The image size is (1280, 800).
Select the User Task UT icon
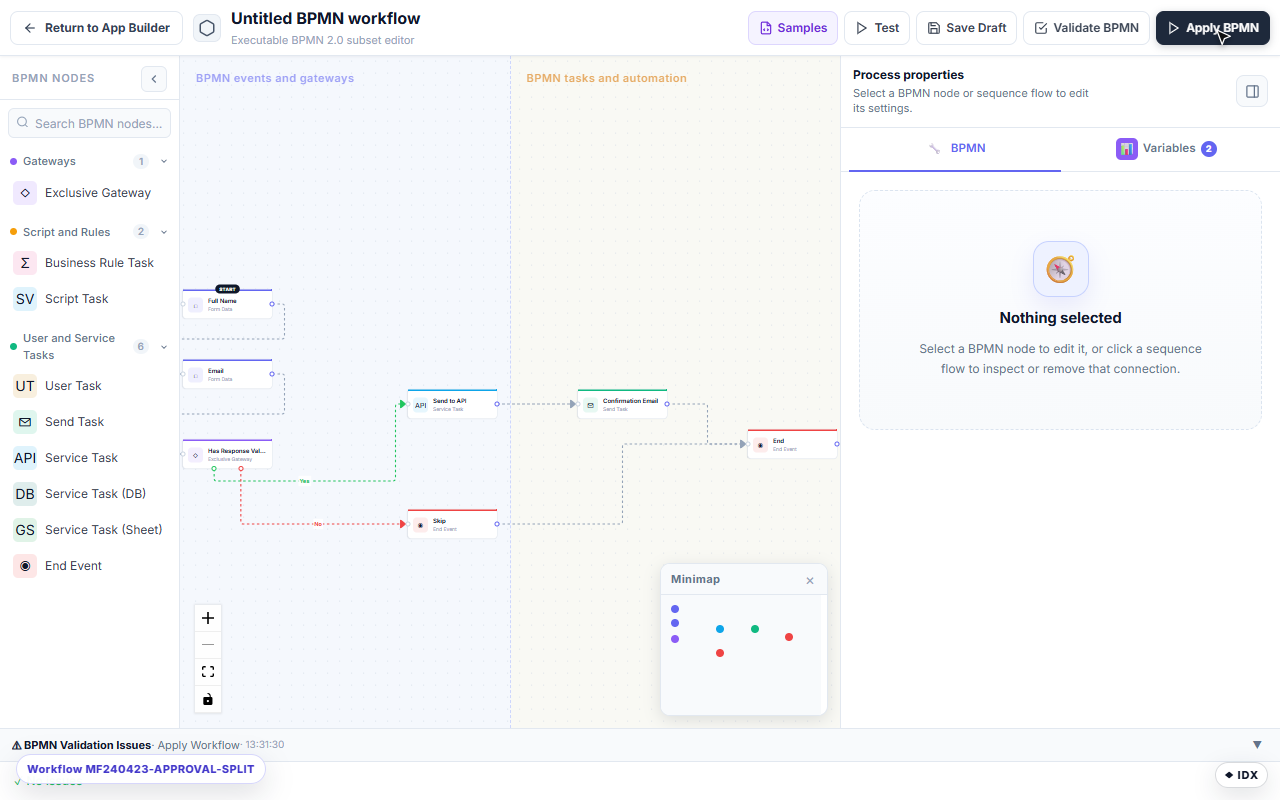coord(25,386)
